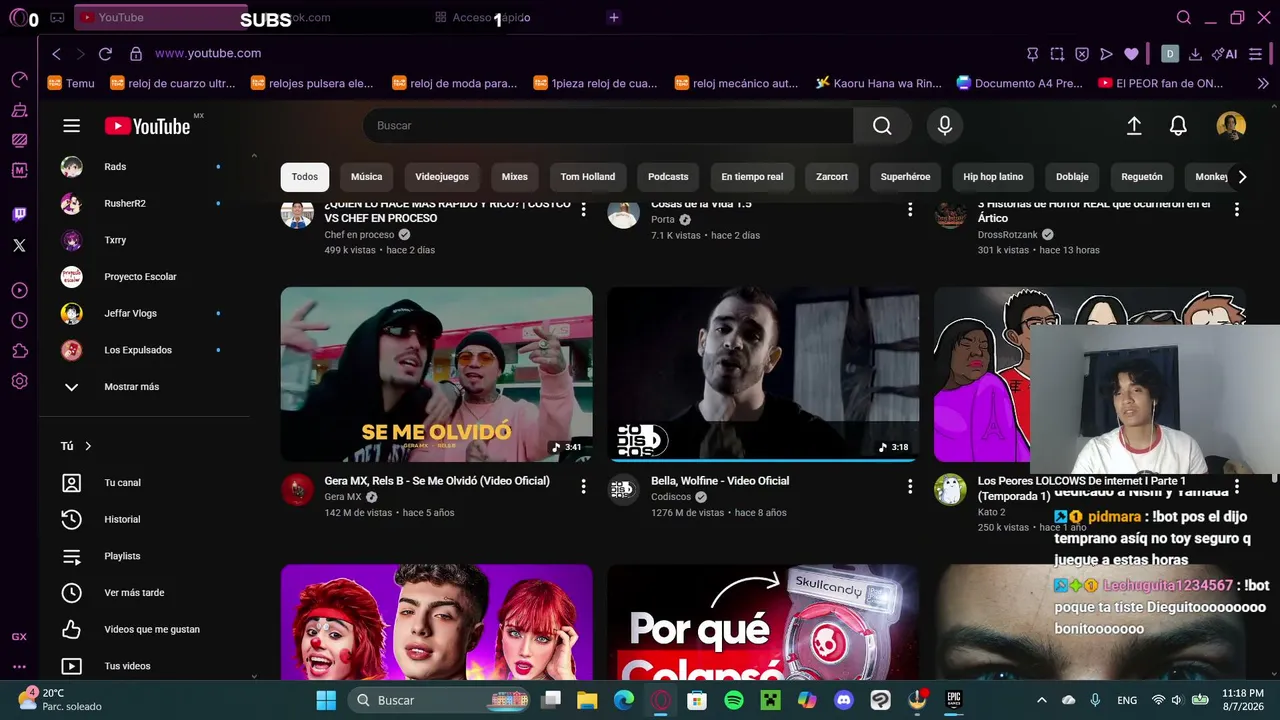The height and width of the screenshot is (720, 1280).
Task: Click the Windows Start button
Action: coord(326,700)
